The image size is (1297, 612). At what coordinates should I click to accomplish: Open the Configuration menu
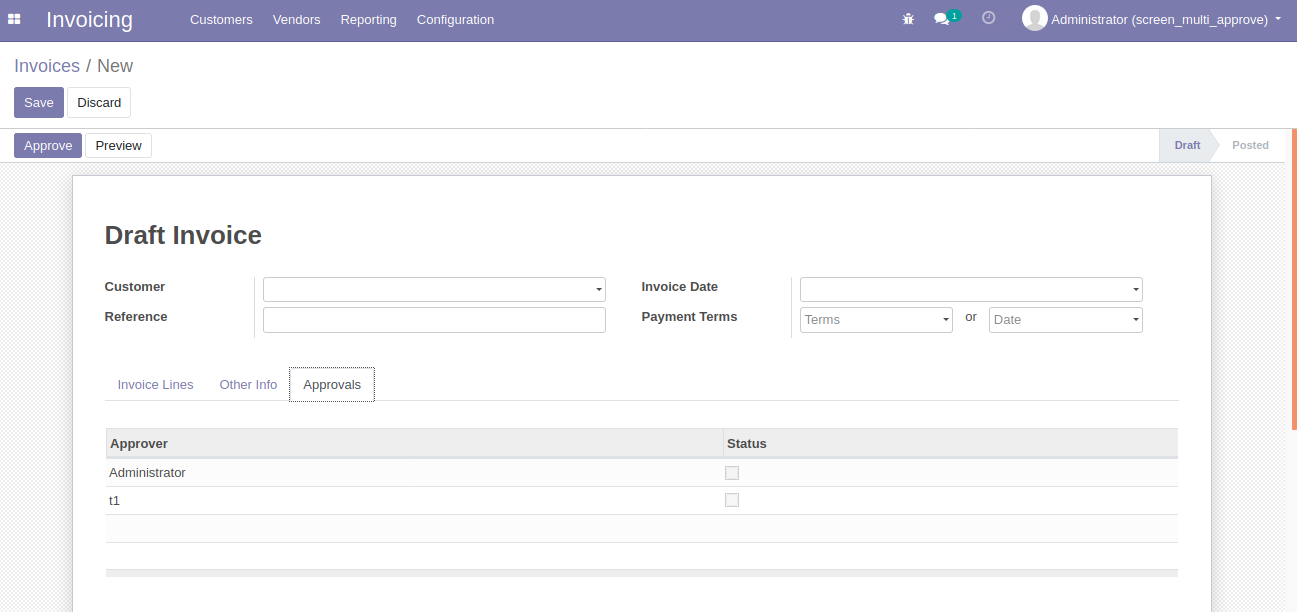(455, 19)
